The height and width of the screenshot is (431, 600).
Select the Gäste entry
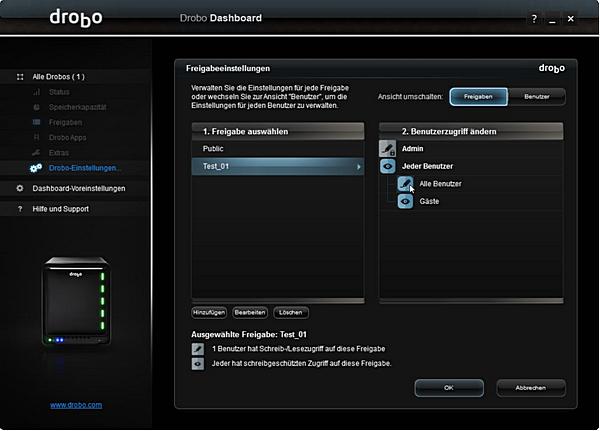pyautogui.click(x=429, y=201)
